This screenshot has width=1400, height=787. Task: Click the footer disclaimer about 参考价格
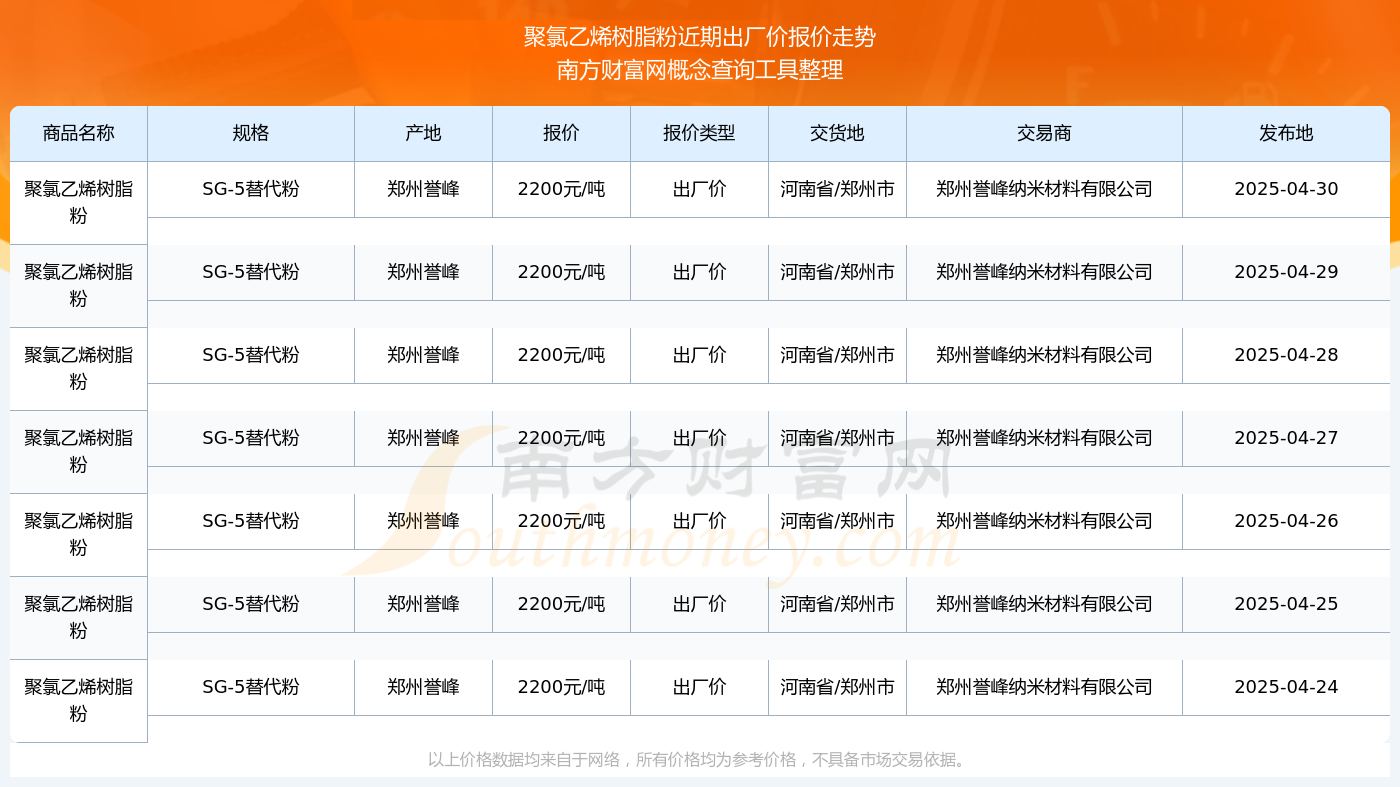[x=700, y=760]
